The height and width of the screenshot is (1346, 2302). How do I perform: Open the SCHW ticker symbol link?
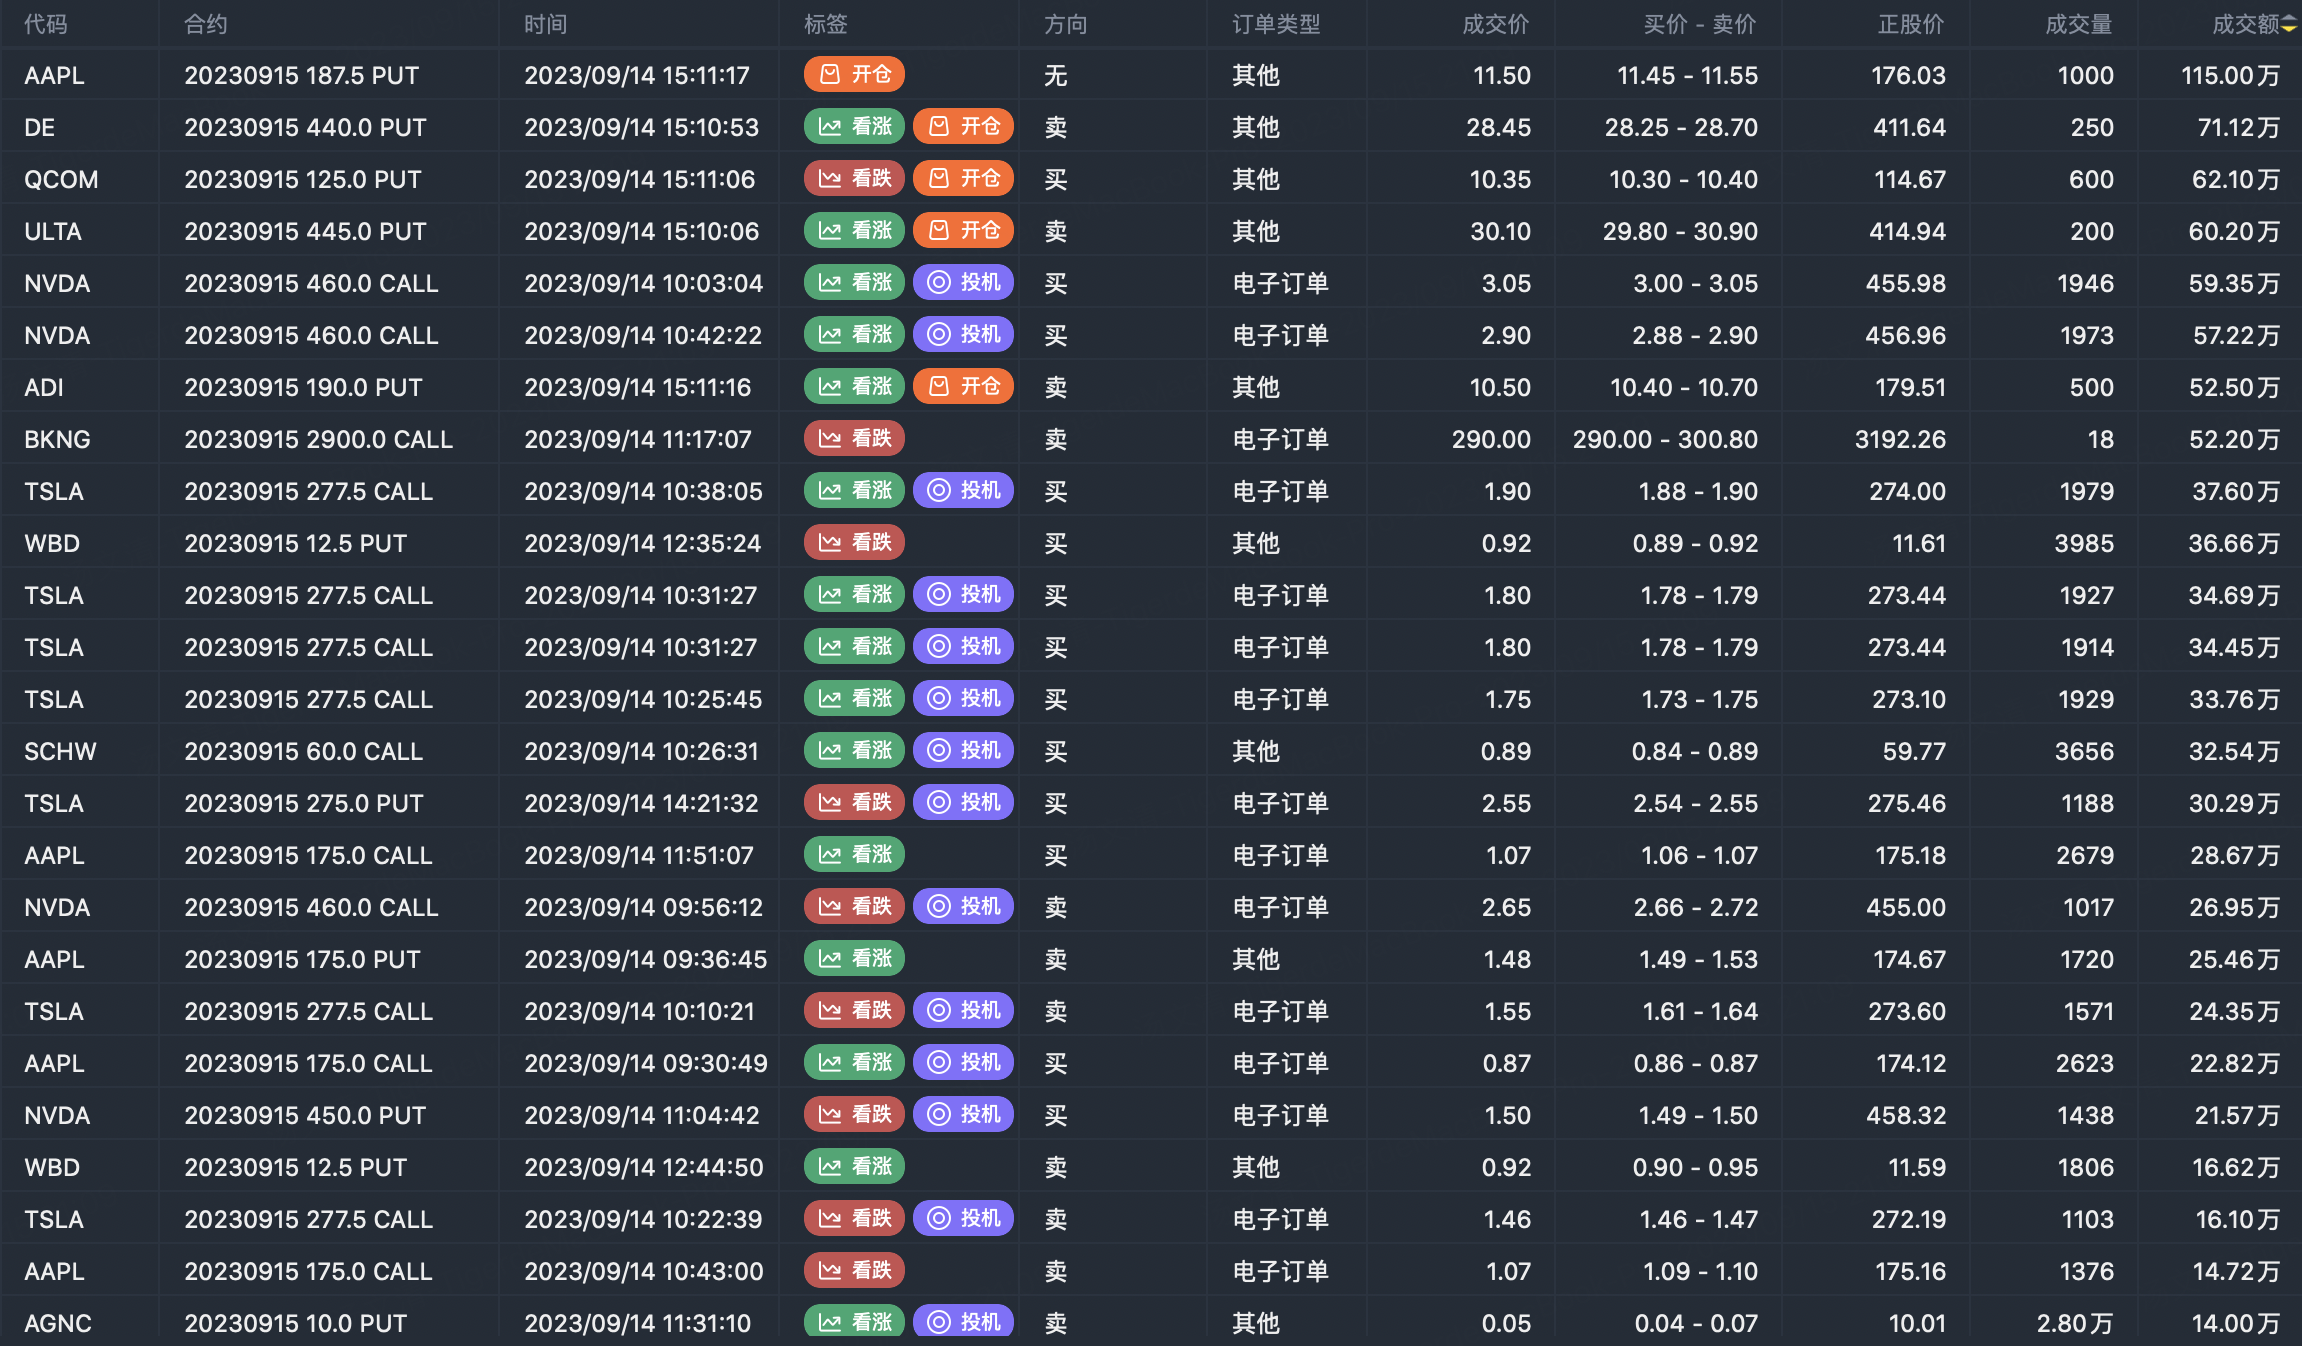[x=60, y=751]
